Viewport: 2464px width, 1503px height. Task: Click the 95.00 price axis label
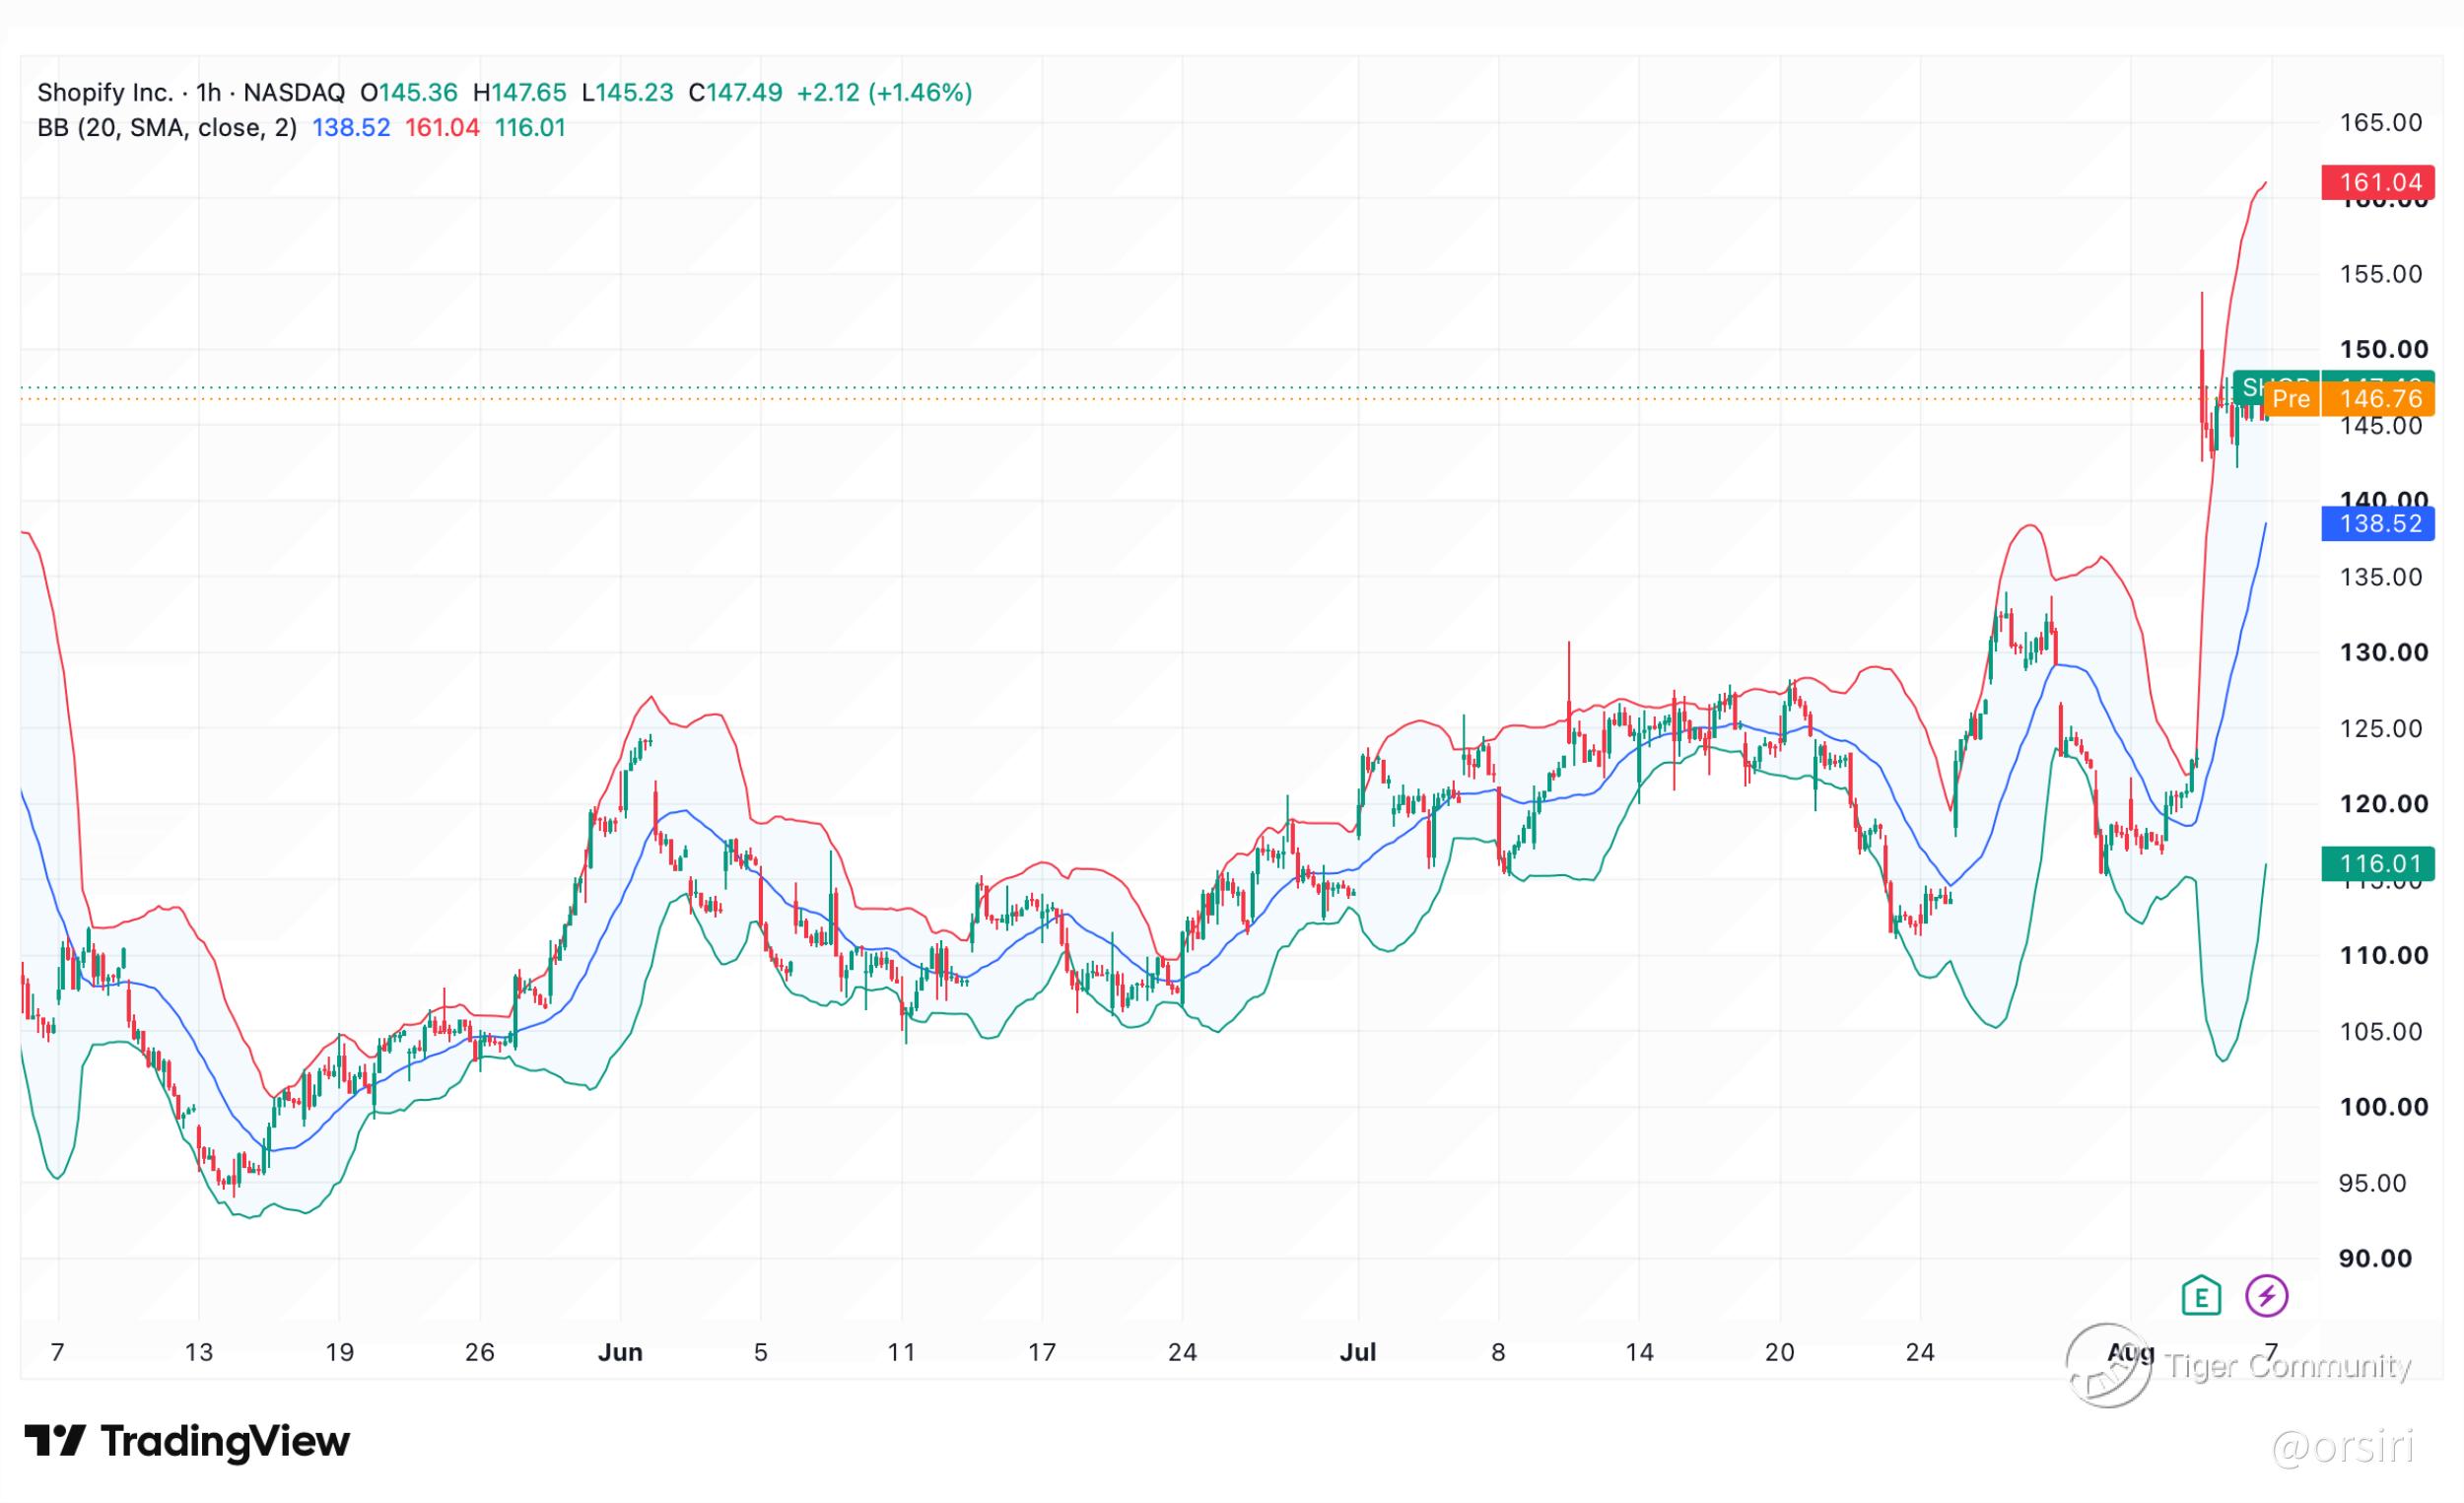coord(2375,1183)
